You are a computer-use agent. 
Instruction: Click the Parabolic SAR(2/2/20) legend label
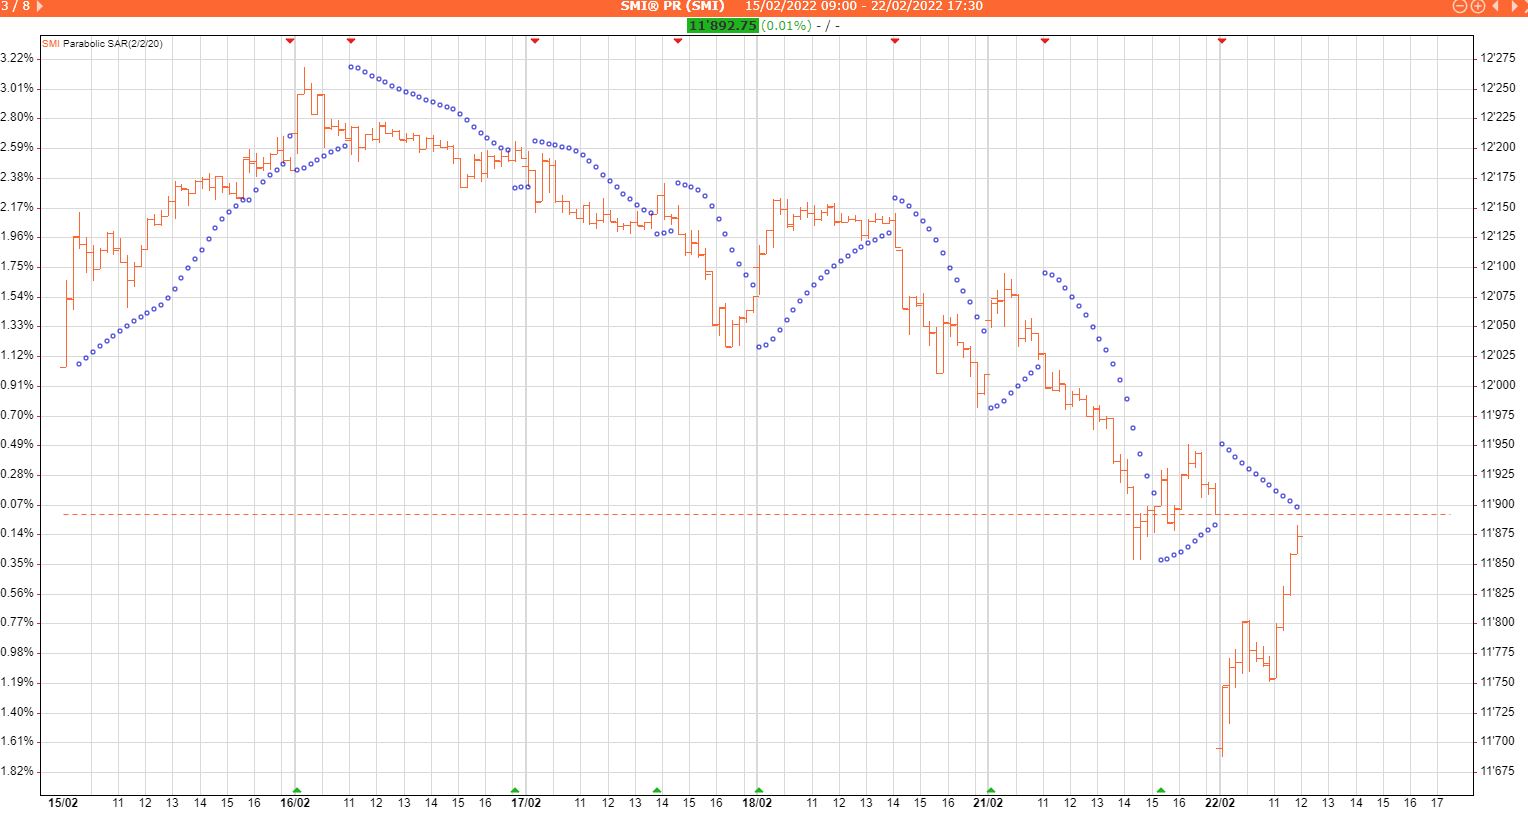(x=113, y=44)
